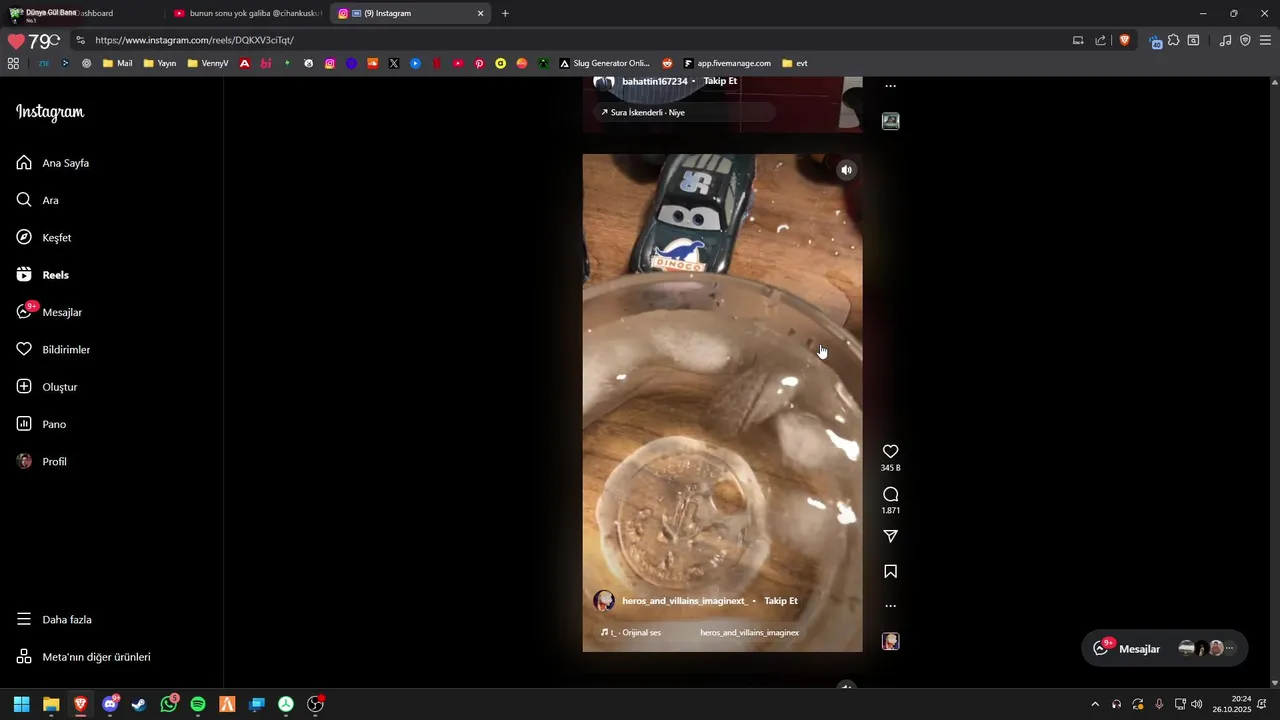The height and width of the screenshot is (720, 1280).
Task: Open extensions puzzle icon
Action: [1174, 40]
